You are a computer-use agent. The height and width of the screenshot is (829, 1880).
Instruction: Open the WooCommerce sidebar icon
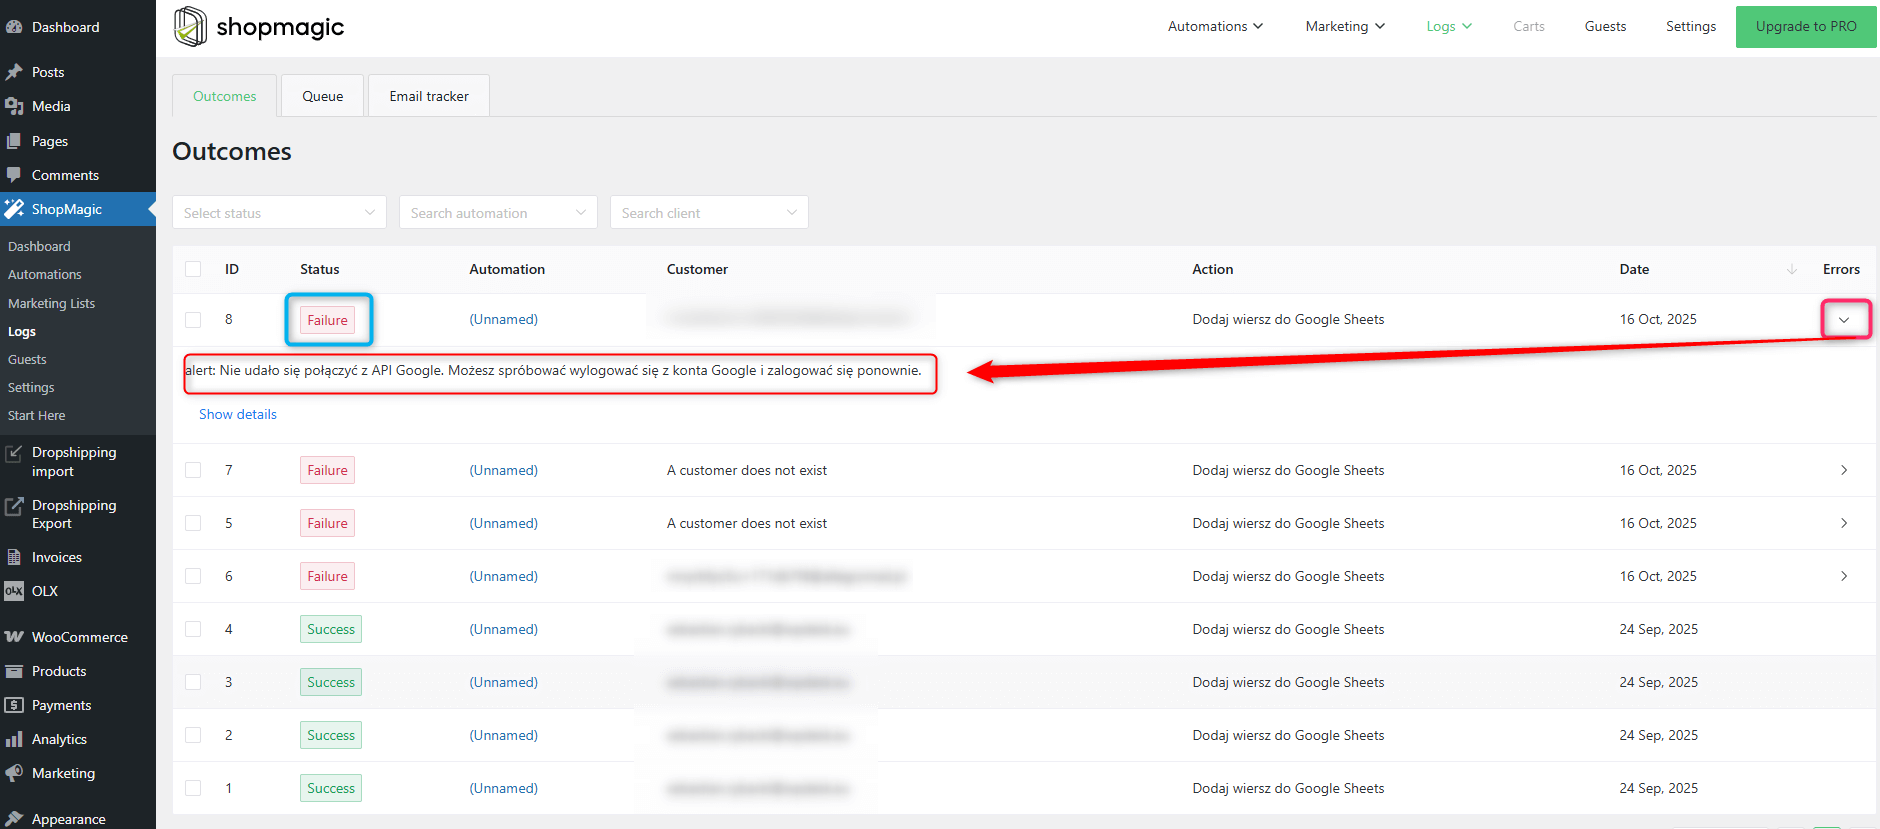click(14, 637)
